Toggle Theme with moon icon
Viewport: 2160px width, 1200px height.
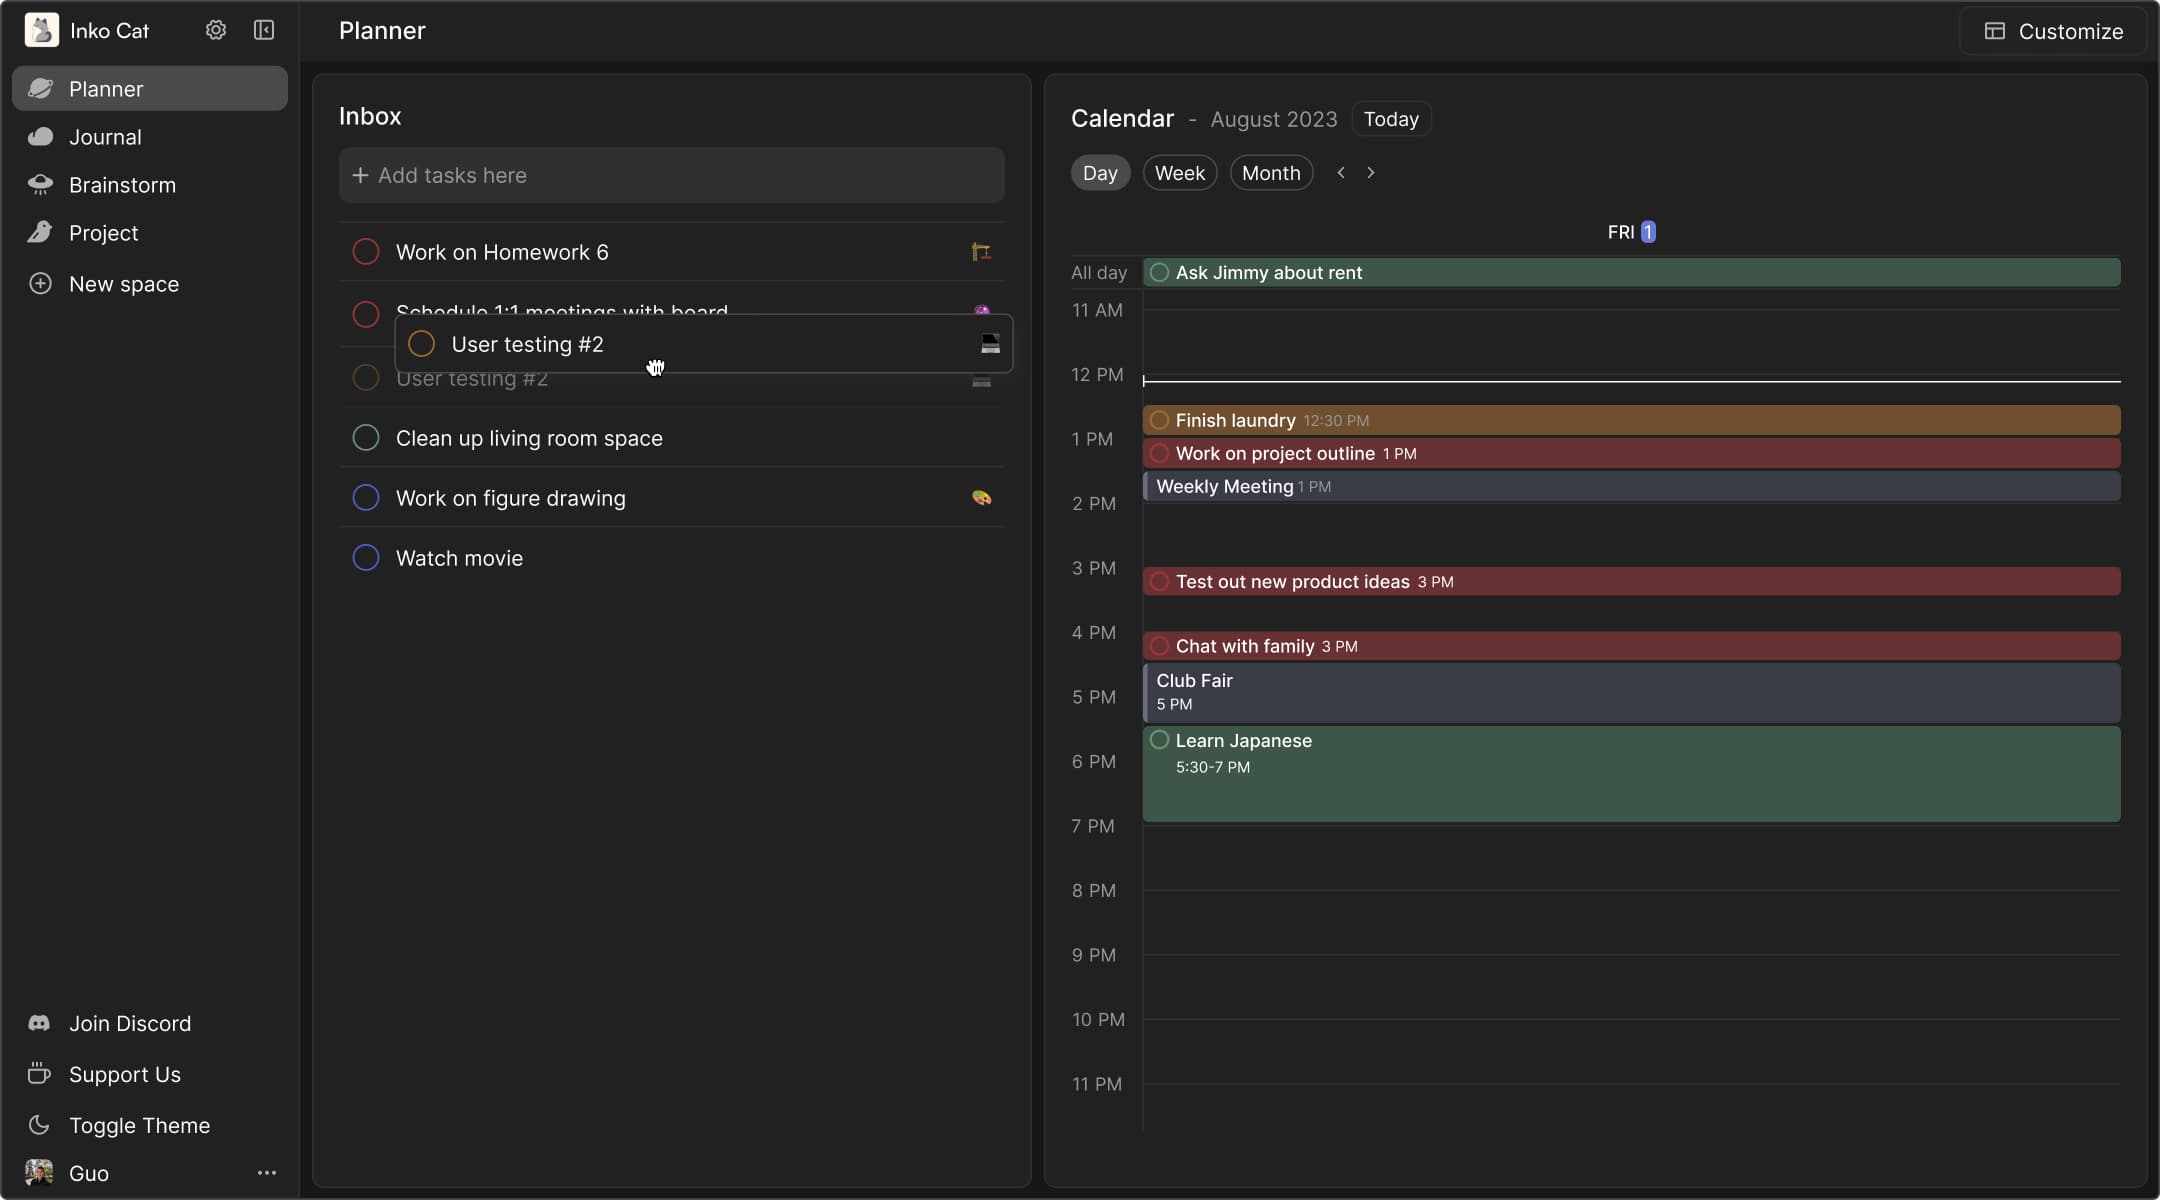39,1125
